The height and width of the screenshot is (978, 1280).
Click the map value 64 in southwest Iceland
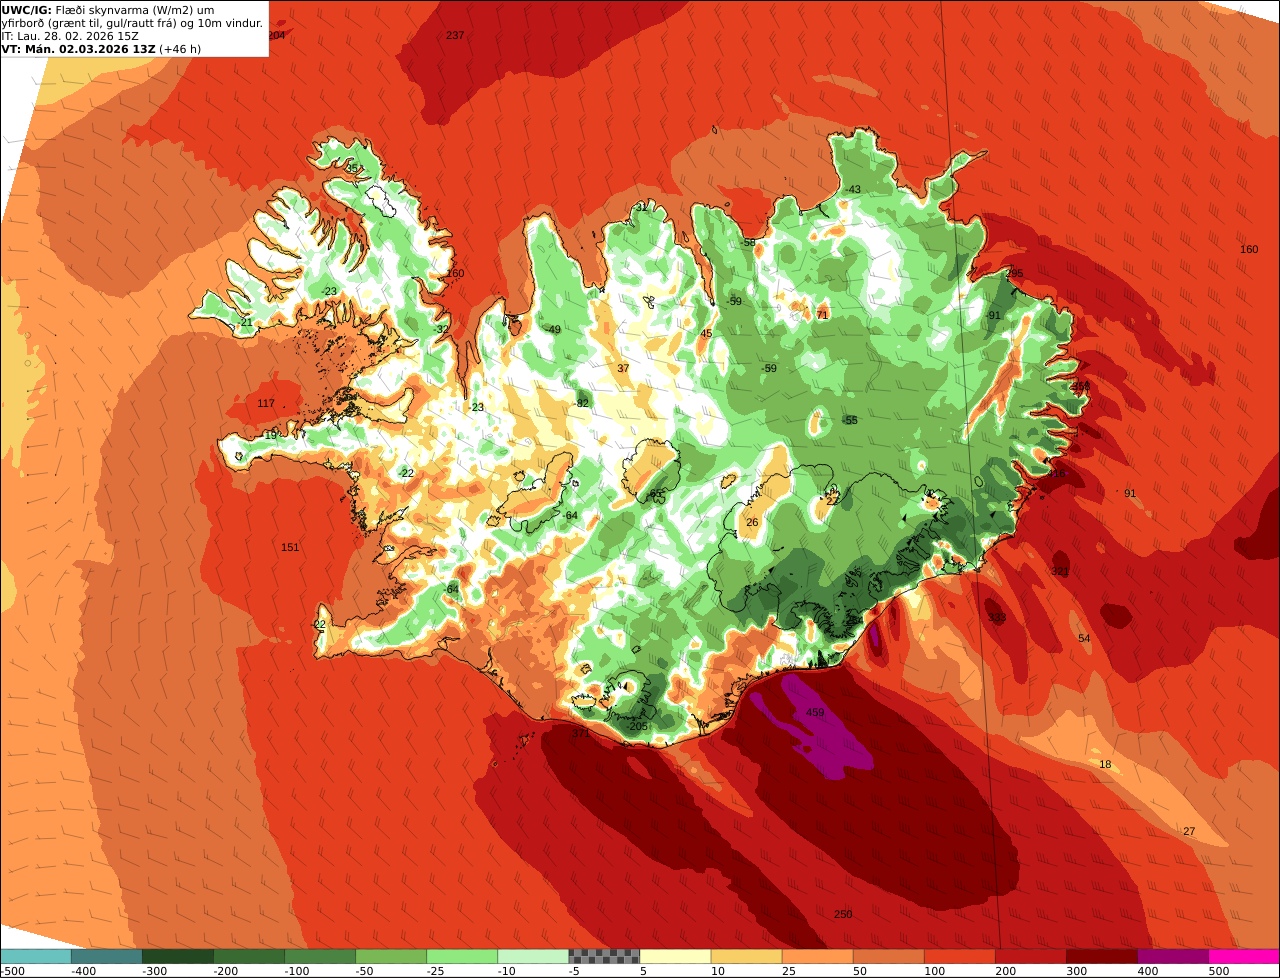coord(453,590)
